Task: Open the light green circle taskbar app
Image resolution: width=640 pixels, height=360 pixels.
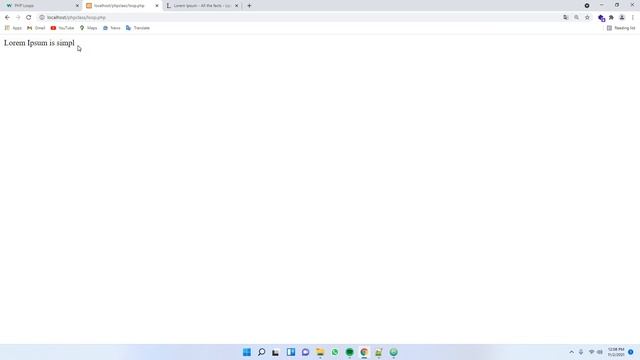Action: pos(393,352)
